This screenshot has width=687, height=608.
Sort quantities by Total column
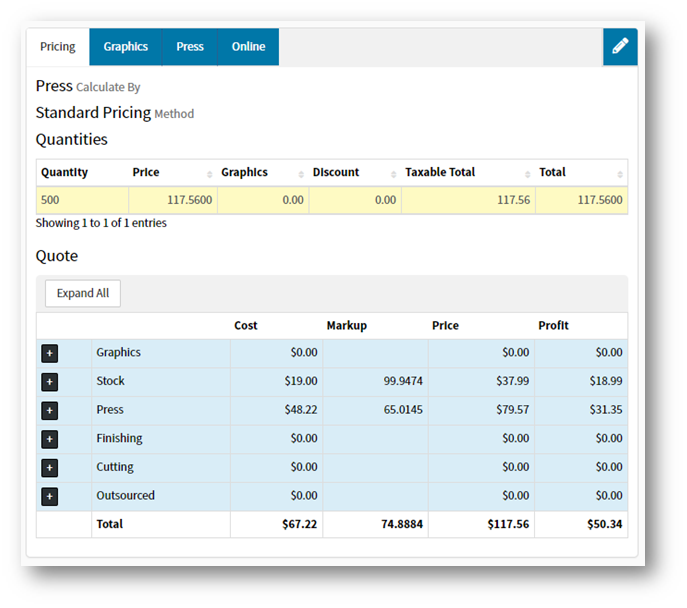pos(581,173)
